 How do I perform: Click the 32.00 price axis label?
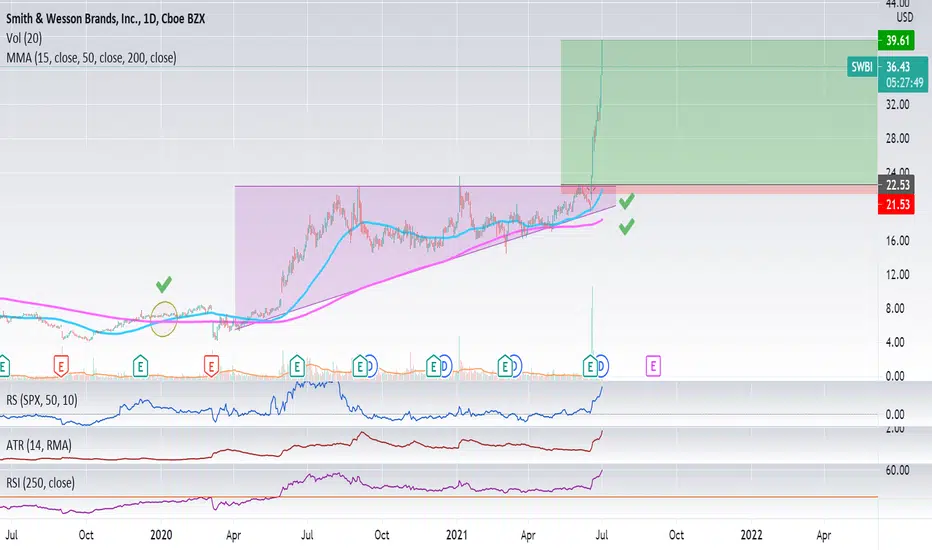pyautogui.click(x=897, y=104)
